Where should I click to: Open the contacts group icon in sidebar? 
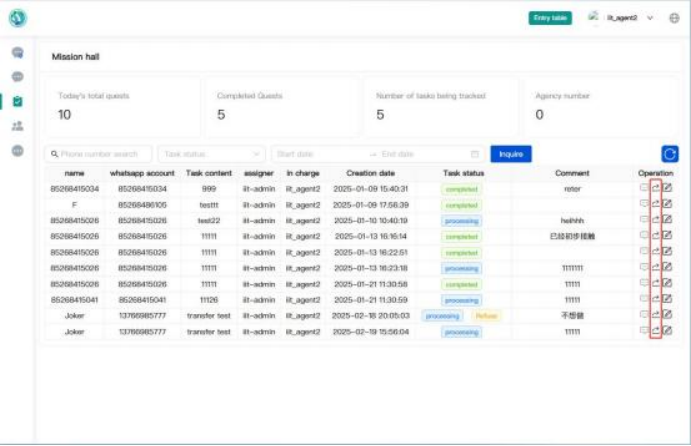(x=18, y=126)
